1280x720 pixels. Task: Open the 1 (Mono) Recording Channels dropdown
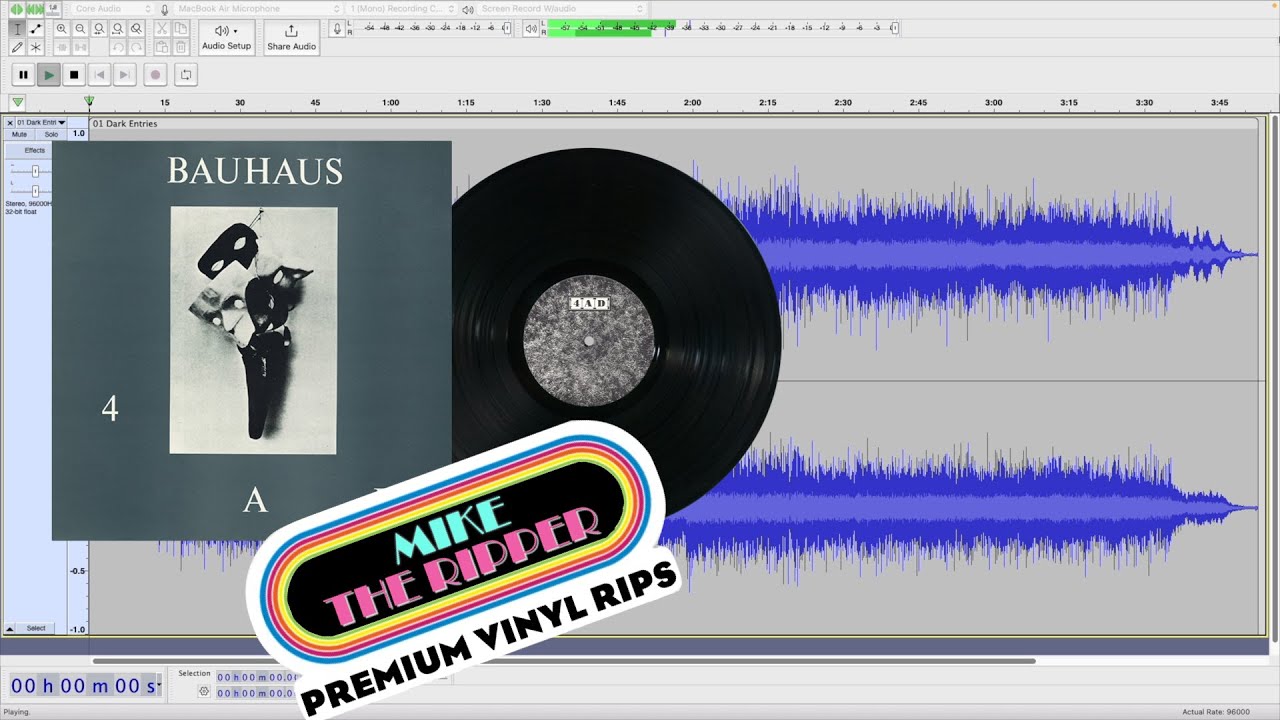[400, 9]
